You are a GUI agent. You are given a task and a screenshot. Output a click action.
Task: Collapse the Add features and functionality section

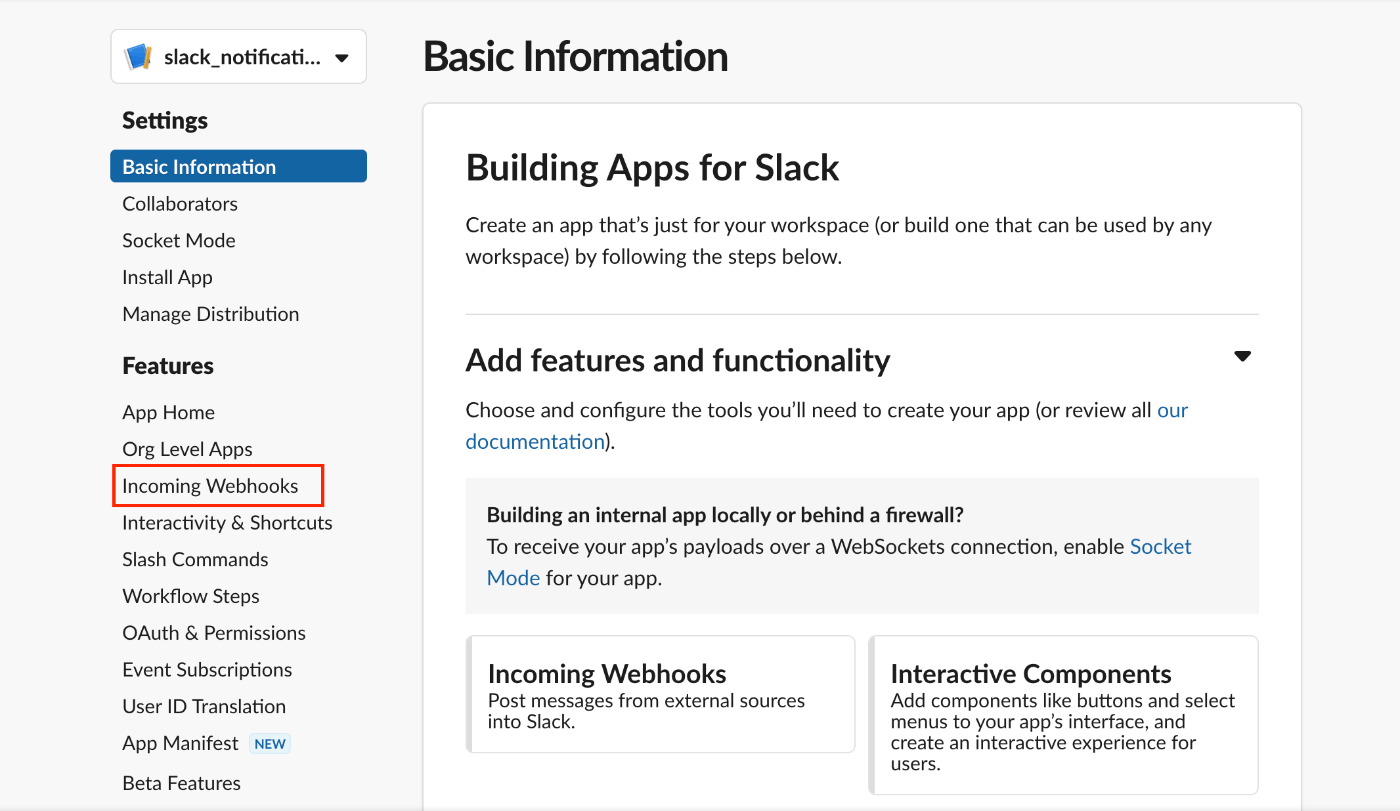(x=1242, y=356)
